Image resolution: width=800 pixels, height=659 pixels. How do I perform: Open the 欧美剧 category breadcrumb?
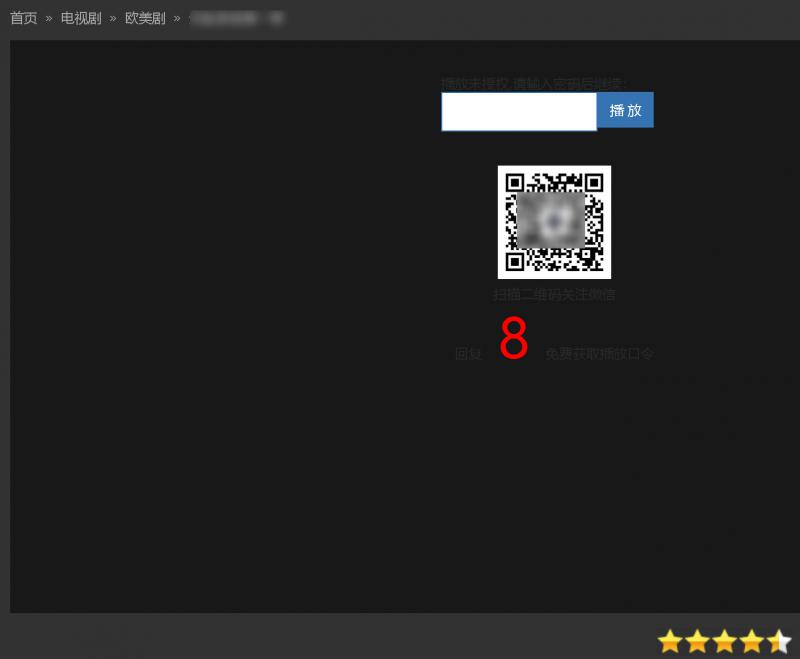pyautogui.click(x=145, y=18)
